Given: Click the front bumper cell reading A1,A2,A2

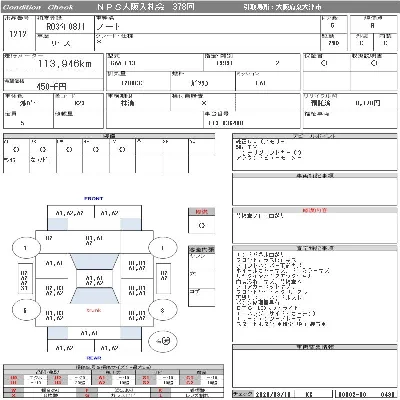Looking at the screenshot, I should click(70, 213).
